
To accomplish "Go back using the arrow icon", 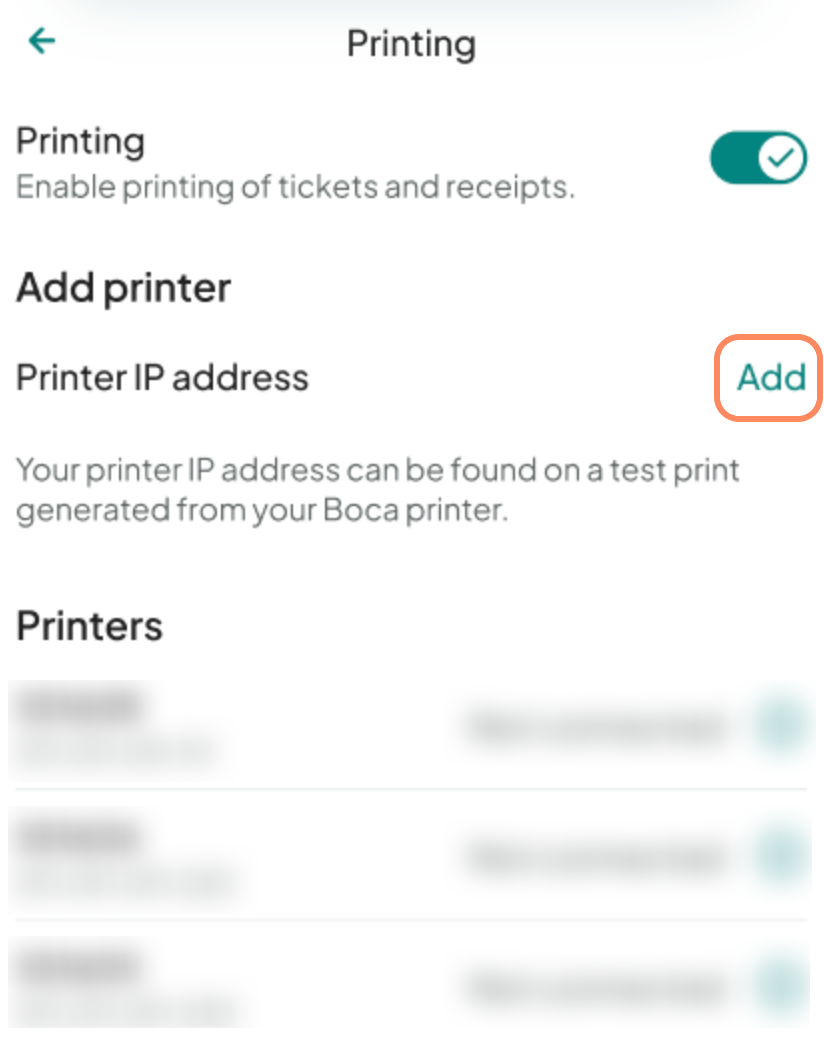I will (42, 41).
